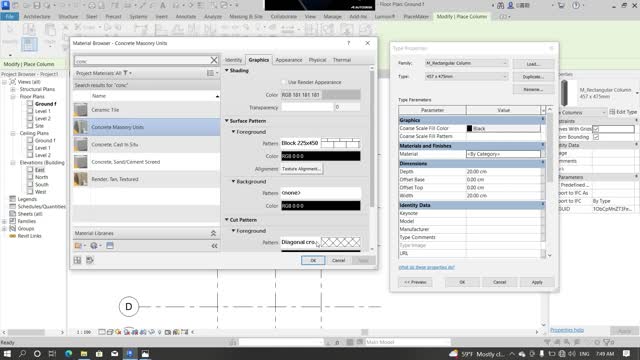Click the Ceramic Tile material thumbnail
The width and height of the screenshot is (640, 360).
tap(81, 110)
